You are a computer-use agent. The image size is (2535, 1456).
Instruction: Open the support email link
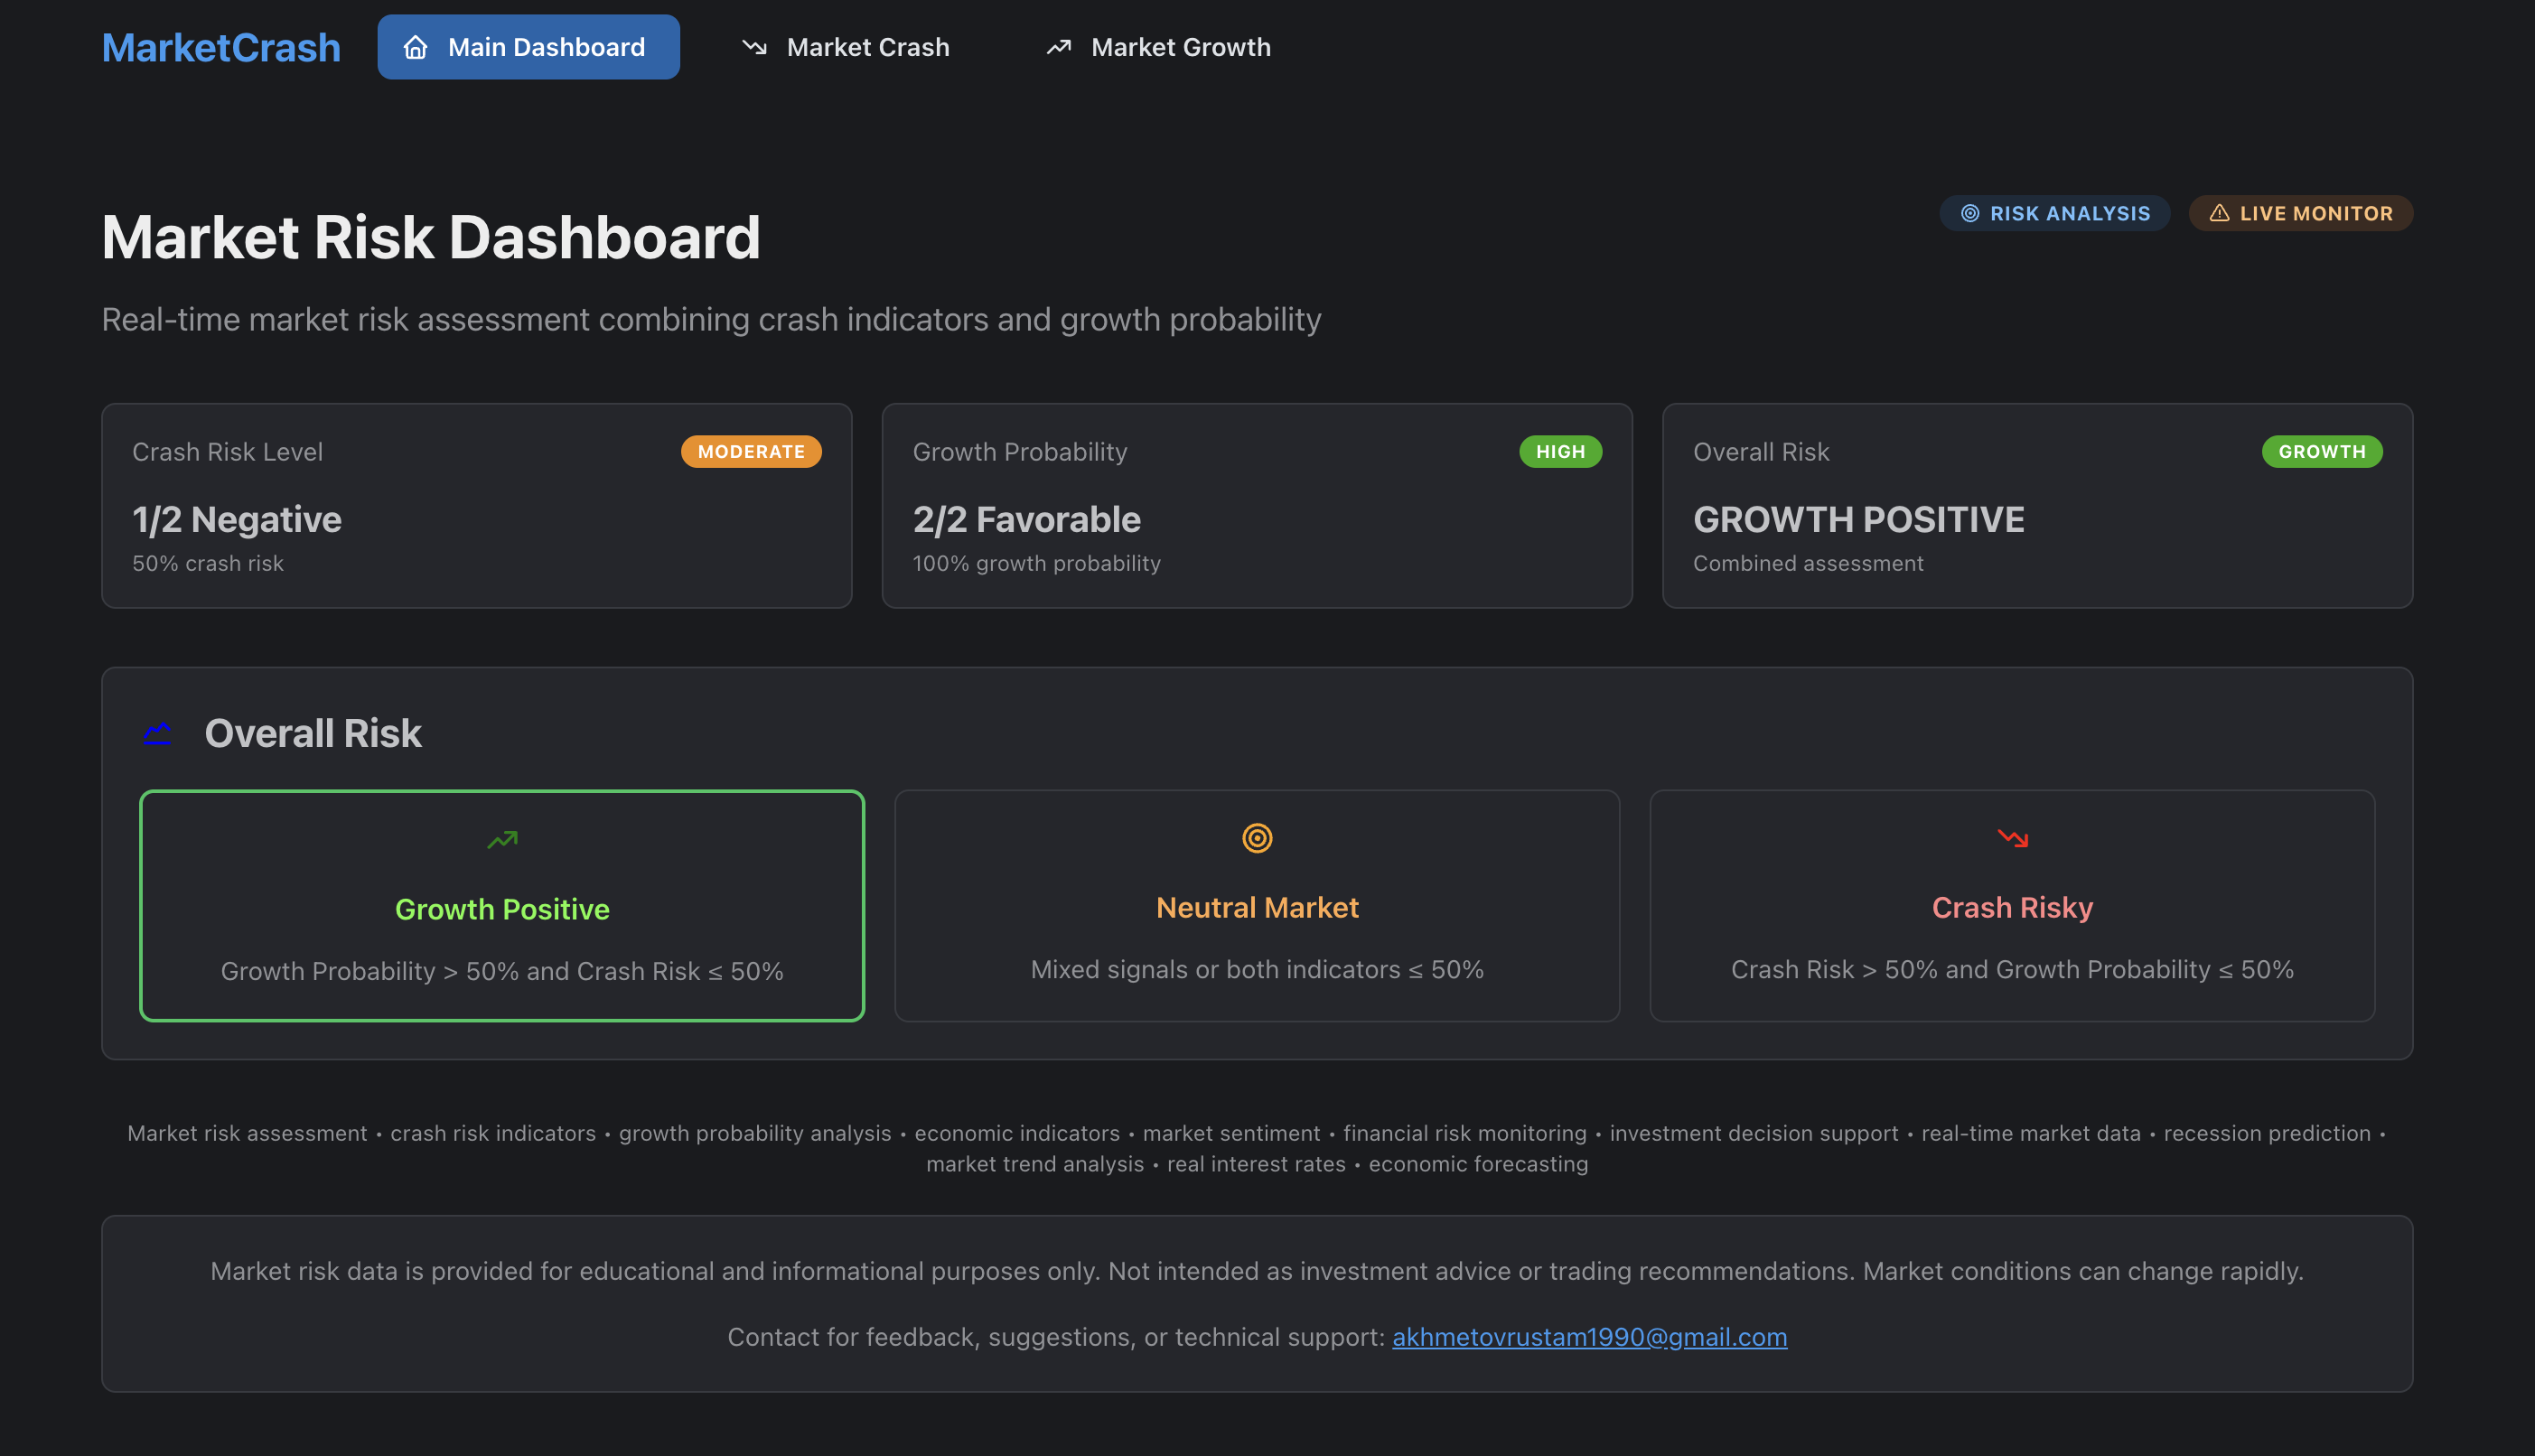click(1589, 1337)
